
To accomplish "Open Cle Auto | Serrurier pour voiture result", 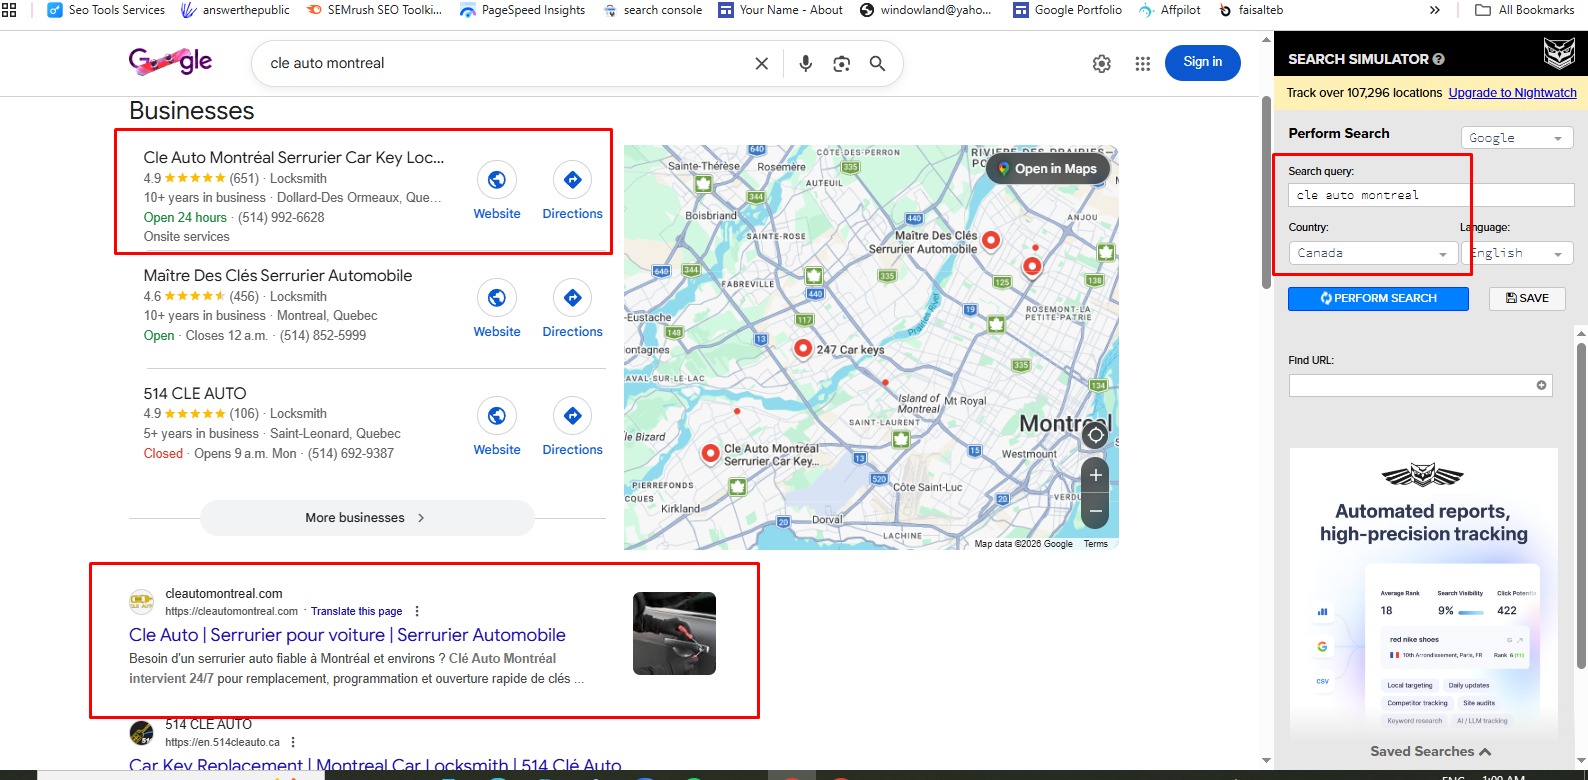I will (347, 635).
